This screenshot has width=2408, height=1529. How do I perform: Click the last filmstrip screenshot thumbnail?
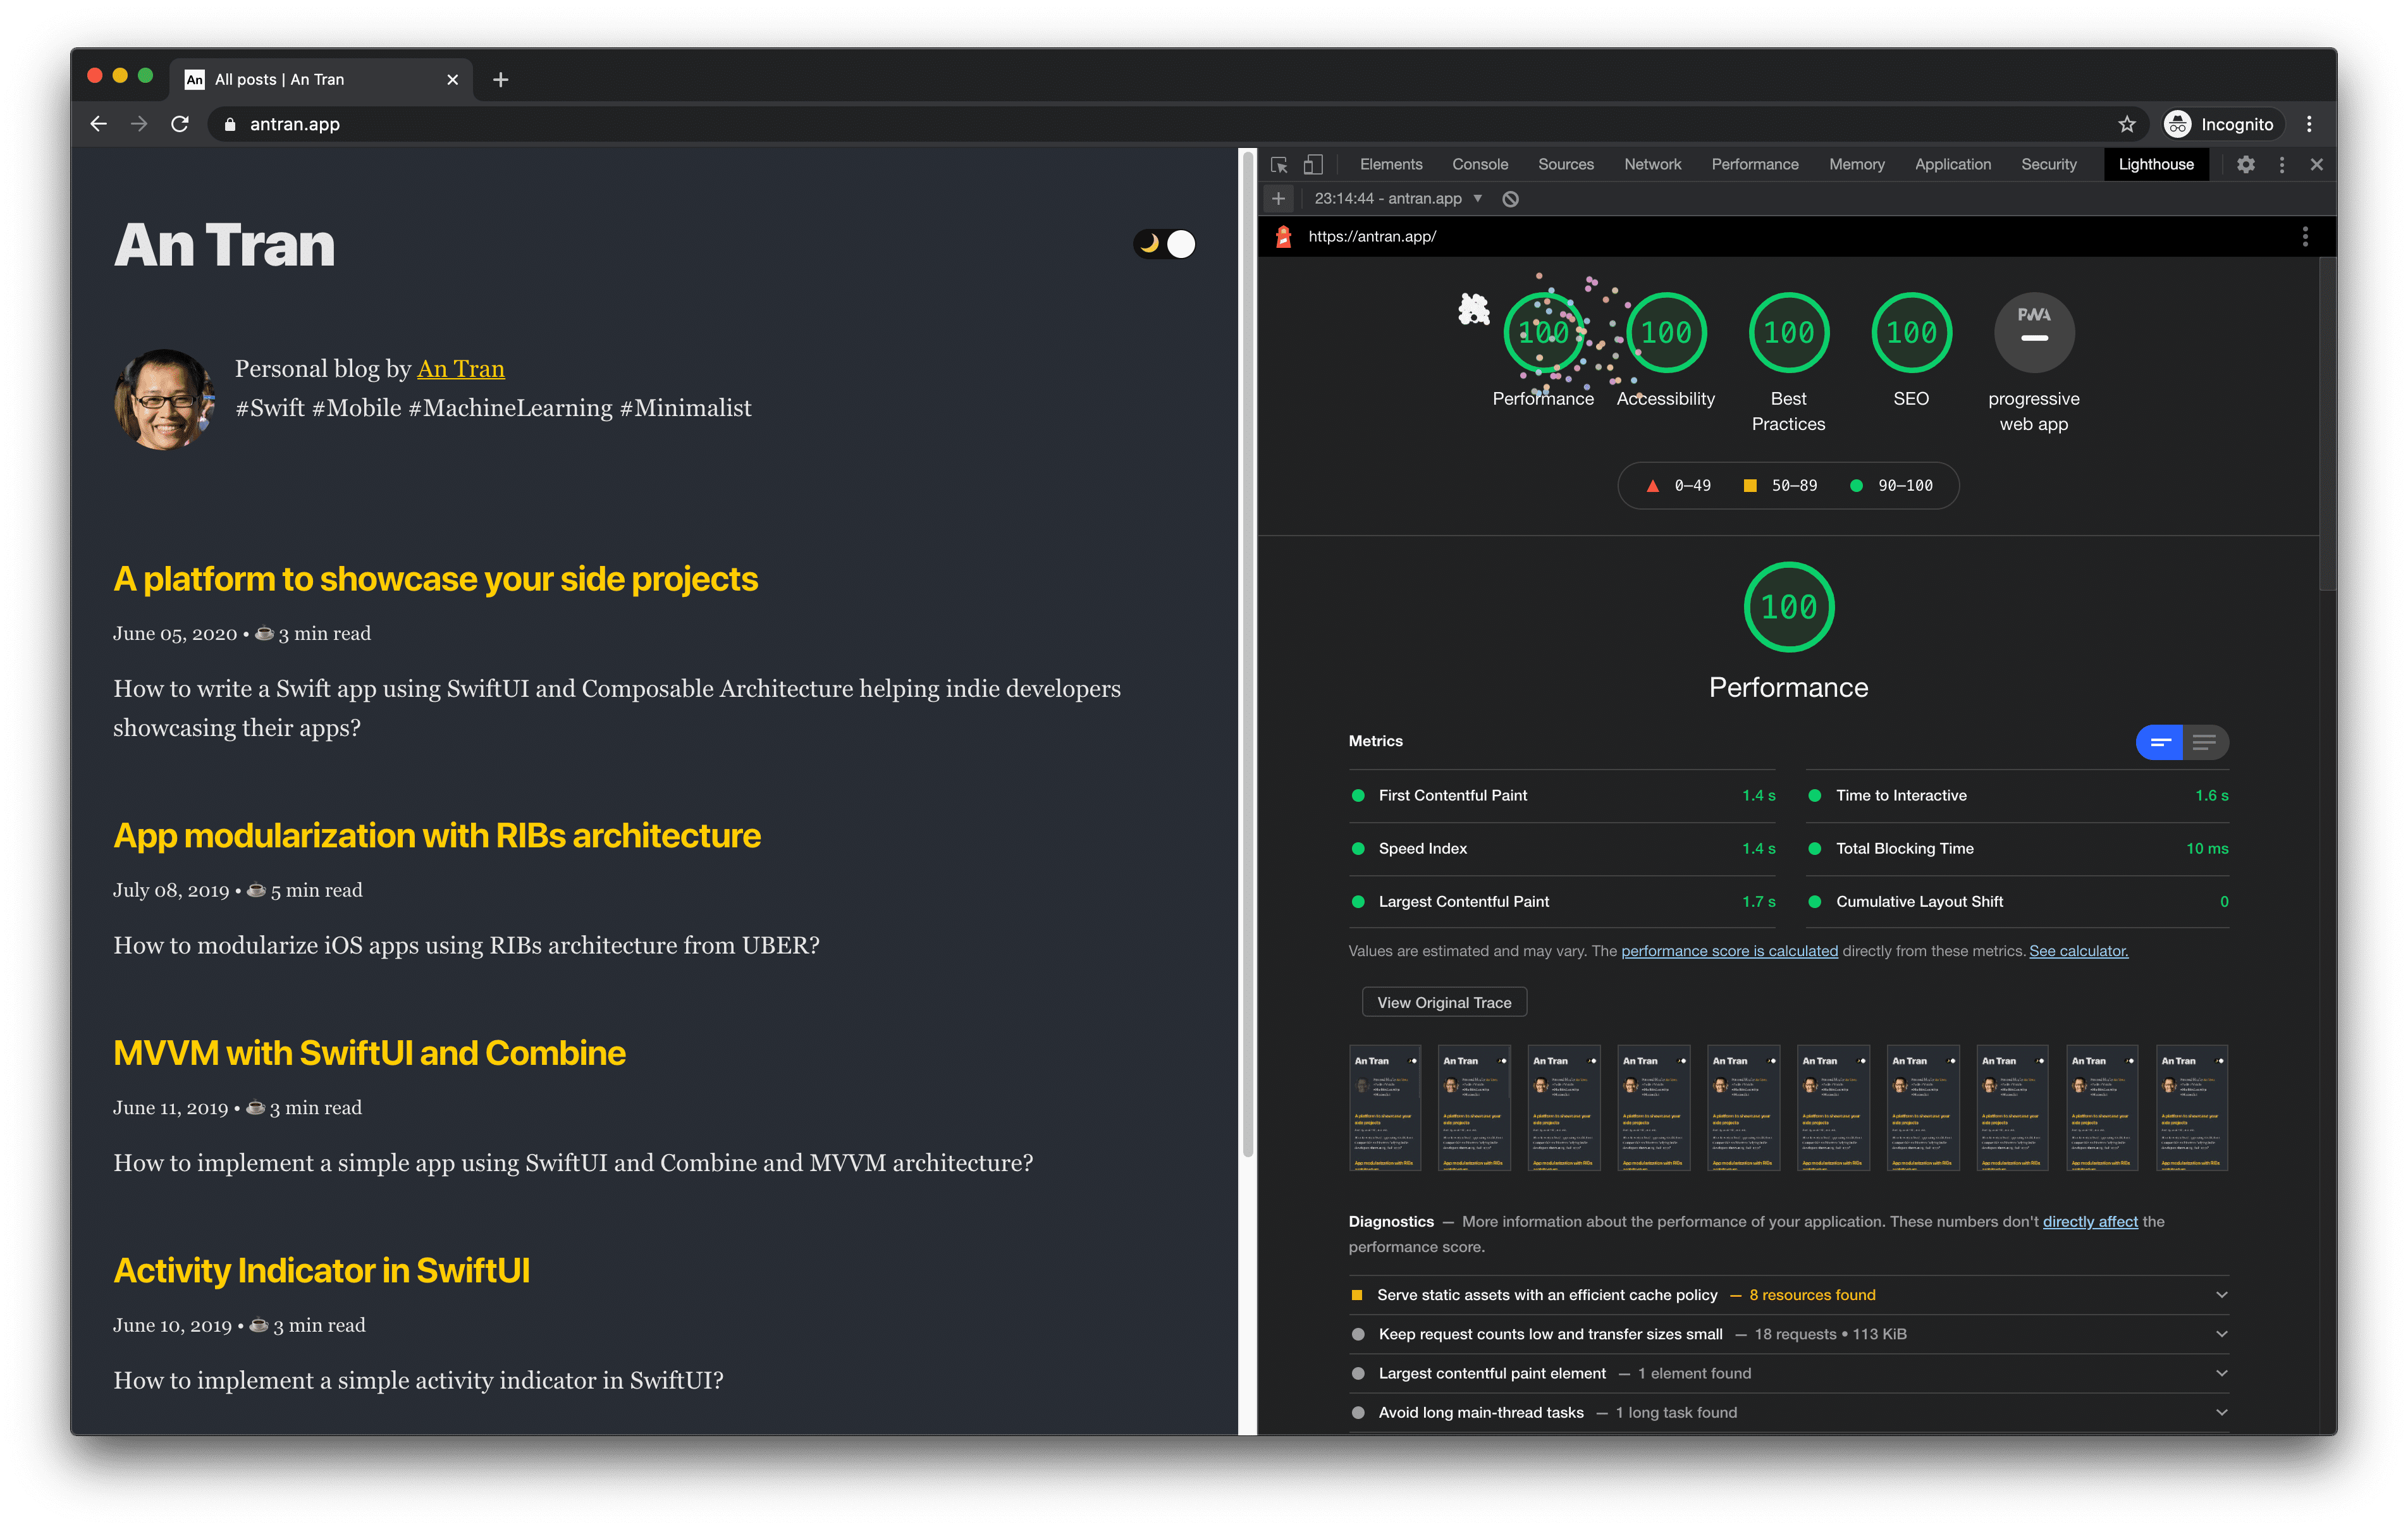pos(2192,1108)
